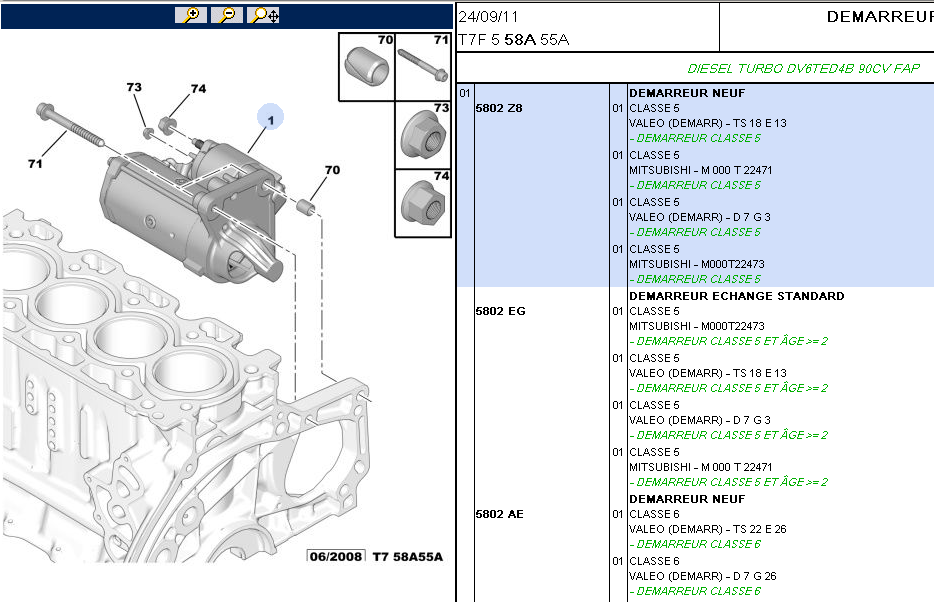The image size is (934, 606).
Task: Select the part 74 nut thumbnail
Action: pyautogui.click(x=424, y=203)
